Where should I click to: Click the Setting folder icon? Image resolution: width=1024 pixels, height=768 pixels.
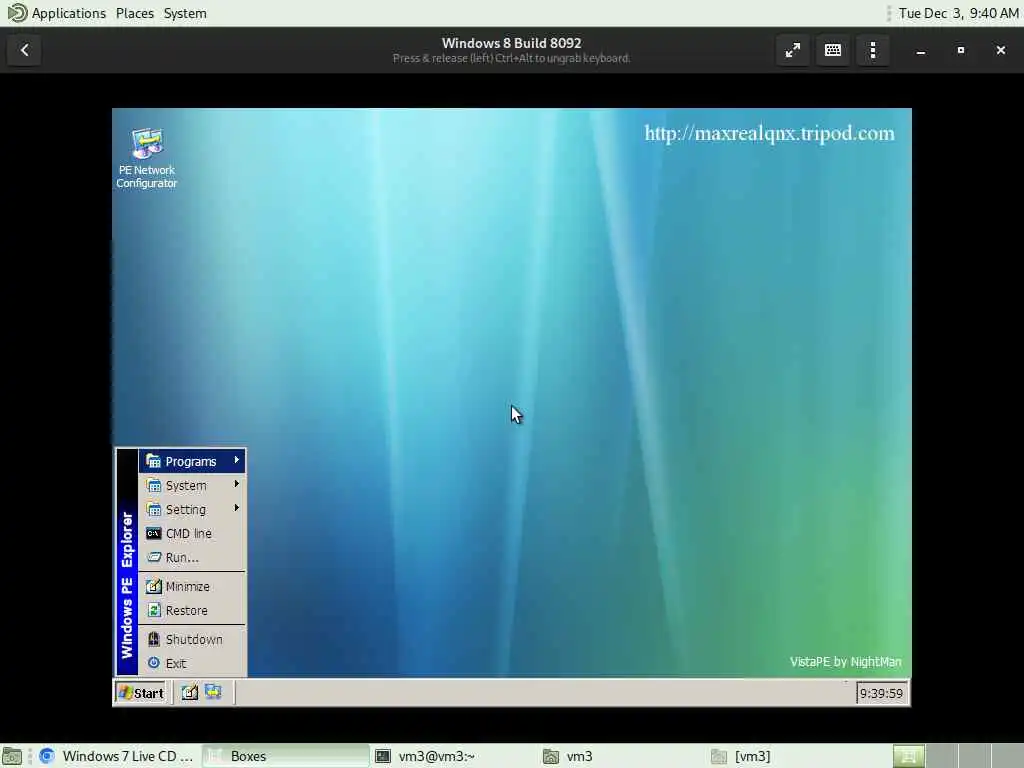coord(153,509)
